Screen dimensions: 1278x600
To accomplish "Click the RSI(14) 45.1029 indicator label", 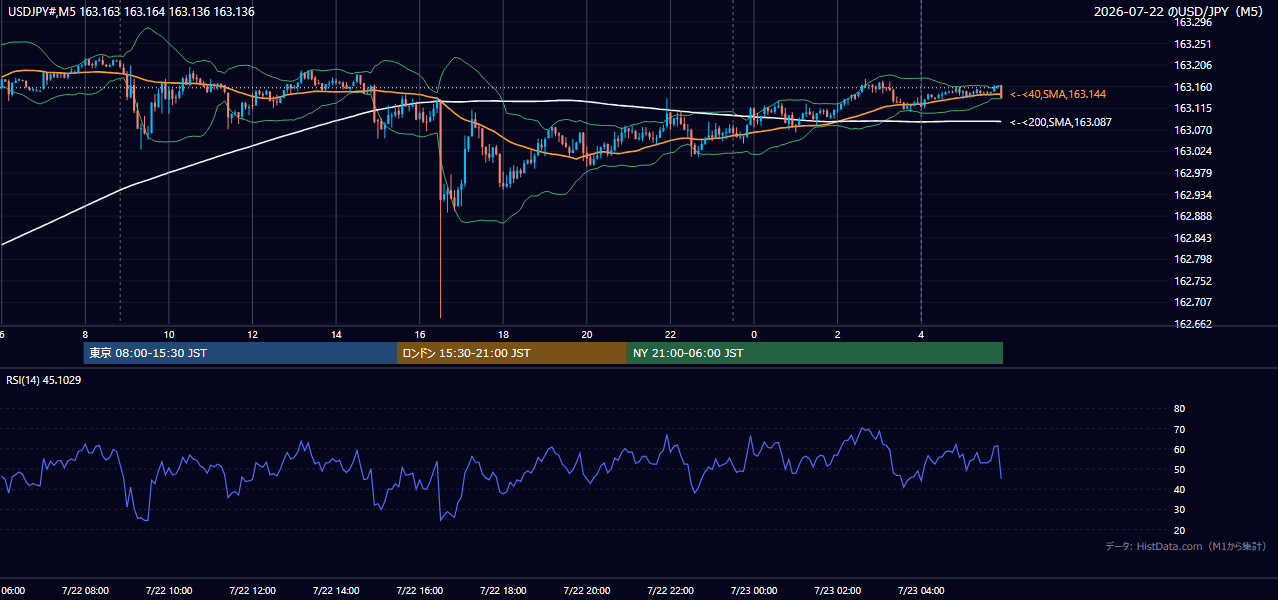I will click(44, 380).
